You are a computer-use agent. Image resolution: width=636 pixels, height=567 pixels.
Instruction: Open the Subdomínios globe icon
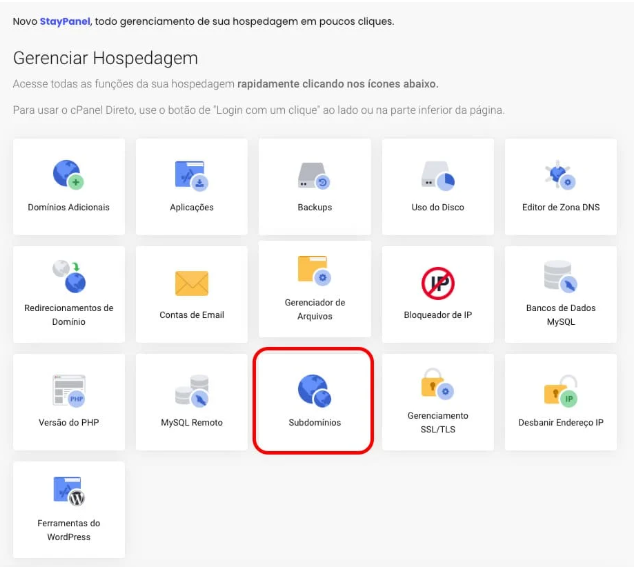314,391
